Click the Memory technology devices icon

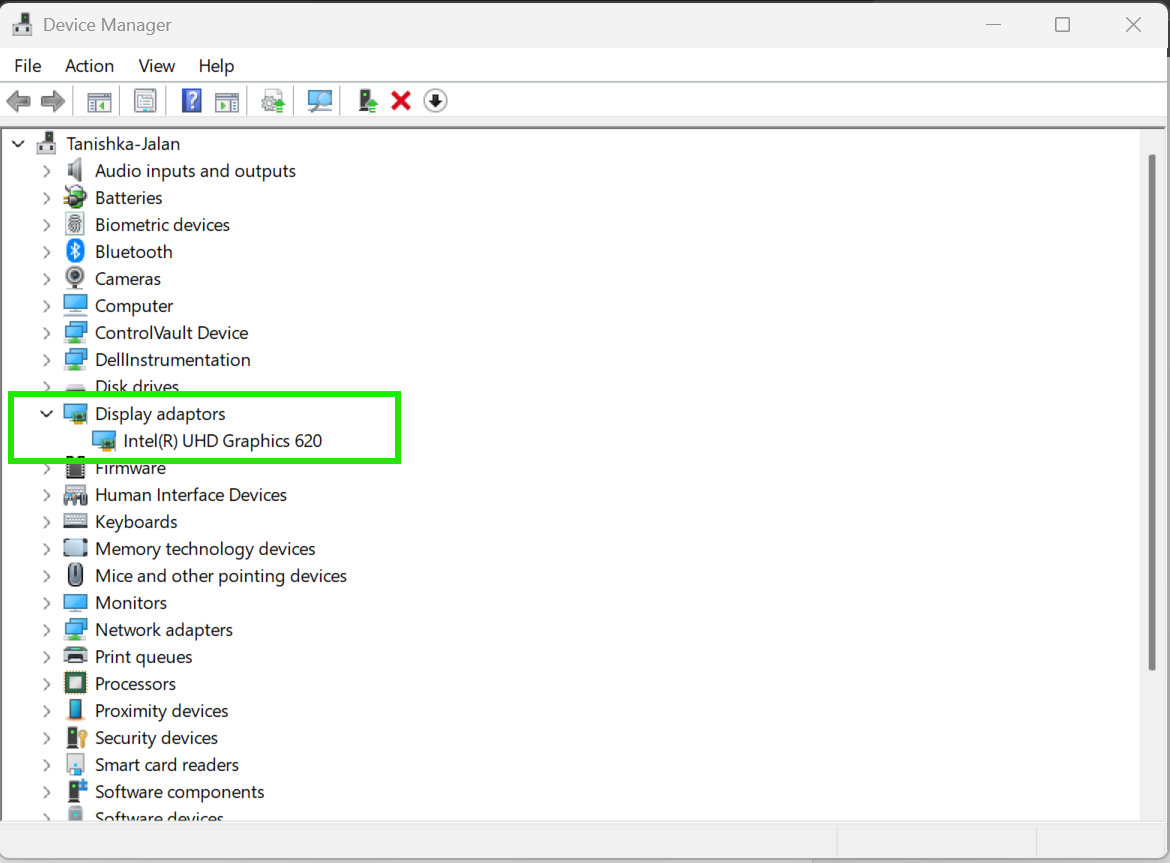coord(75,548)
